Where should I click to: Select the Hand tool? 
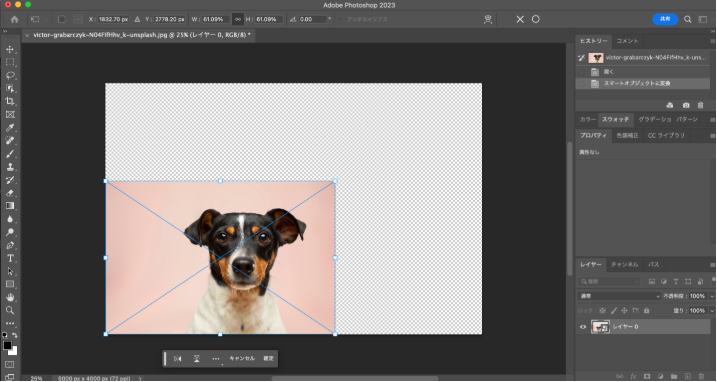pyautogui.click(x=10, y=297)
